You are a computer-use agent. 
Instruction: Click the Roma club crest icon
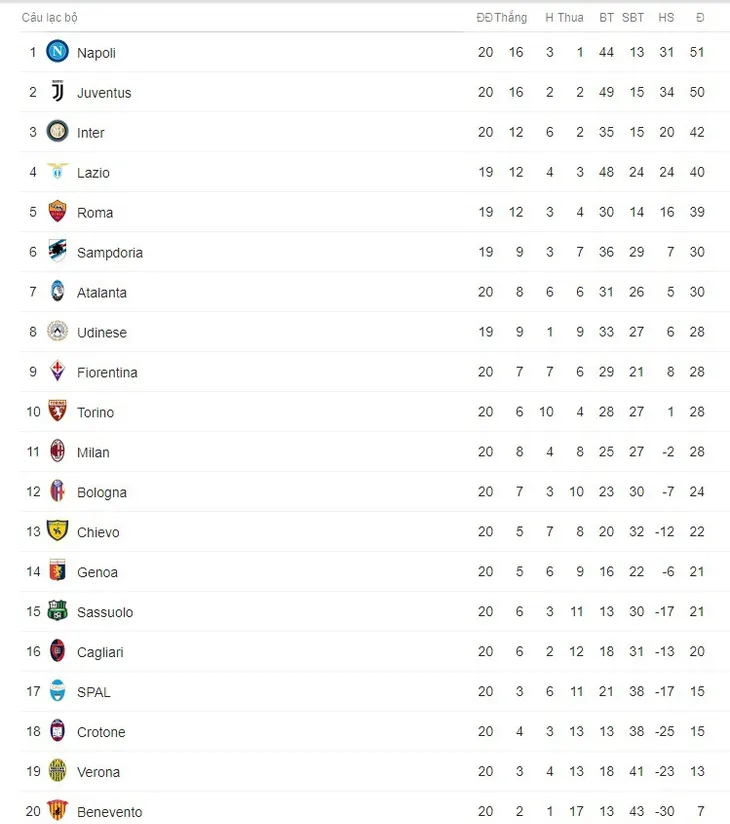click(x=58, y=212)
